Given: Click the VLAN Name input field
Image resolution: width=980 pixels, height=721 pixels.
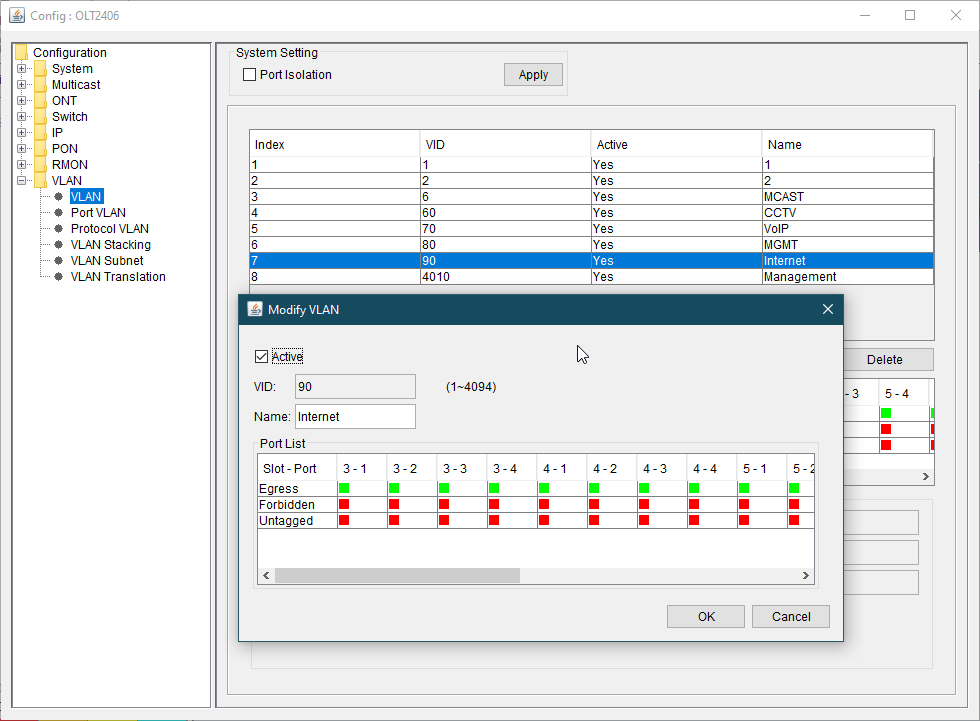Looking at the screenshot, I should pyautogui.click(x=355, y=417).
